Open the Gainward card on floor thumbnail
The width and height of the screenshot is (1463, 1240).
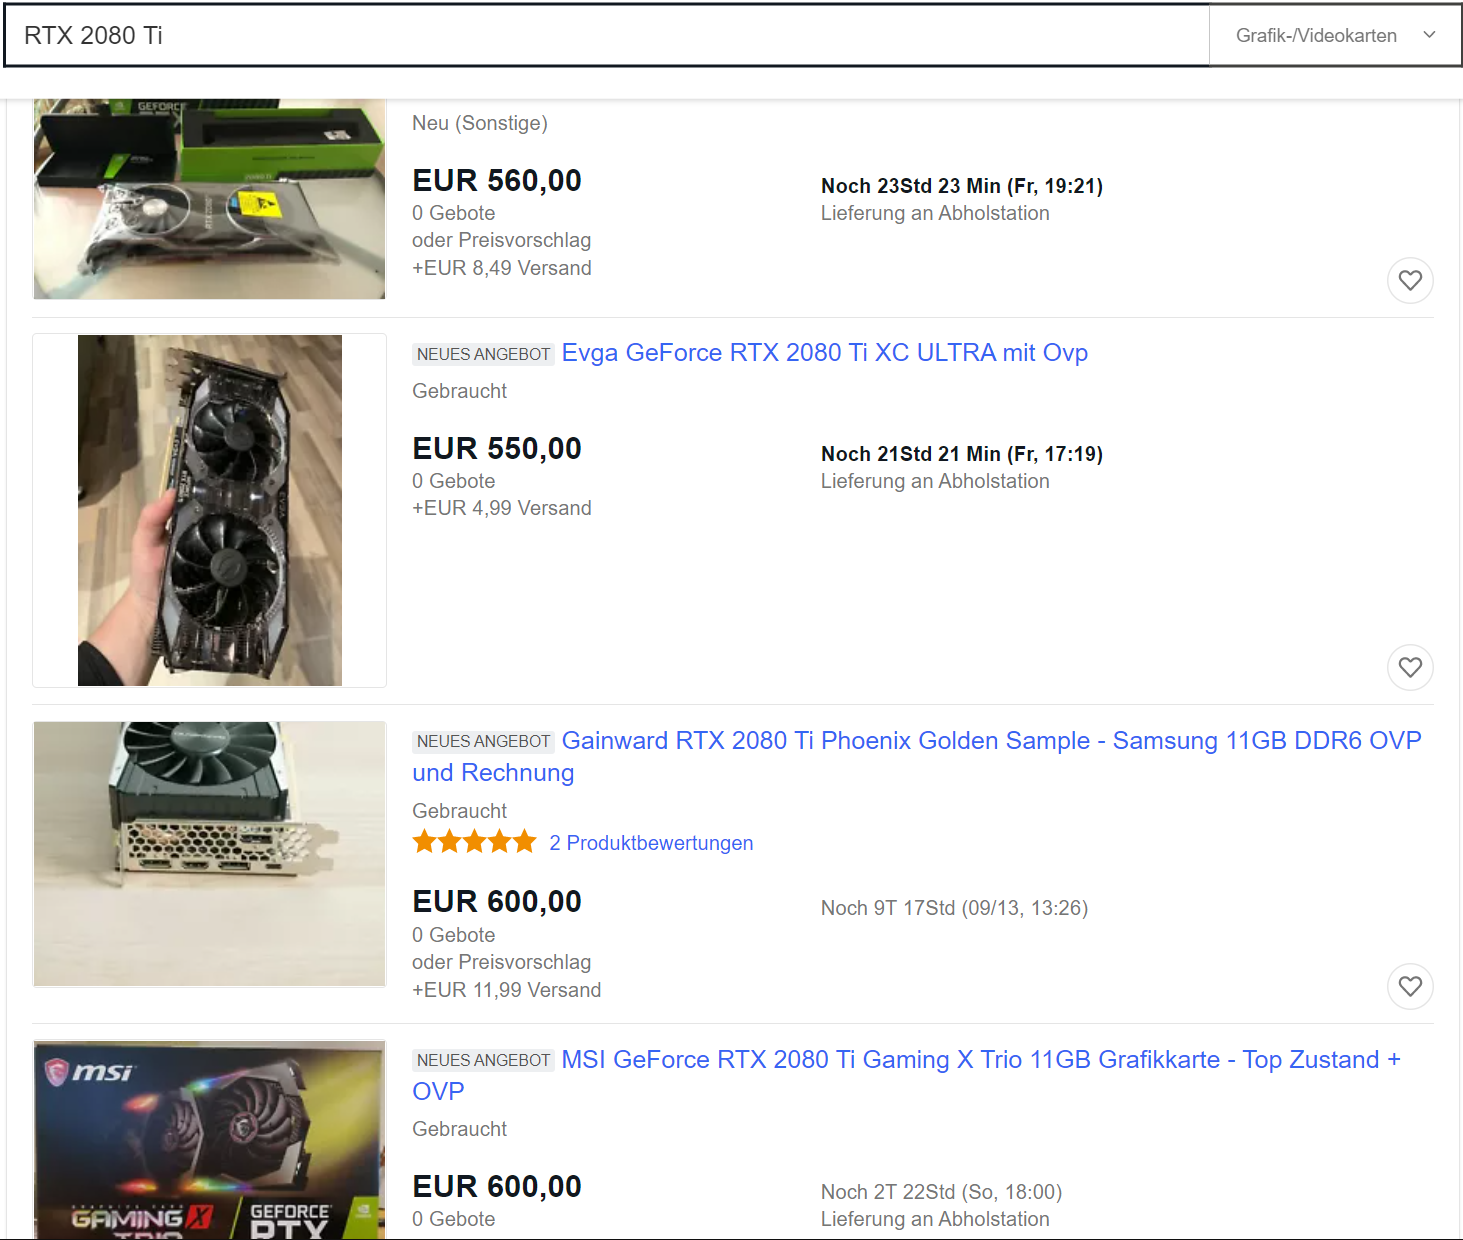(x=209, y=854)
